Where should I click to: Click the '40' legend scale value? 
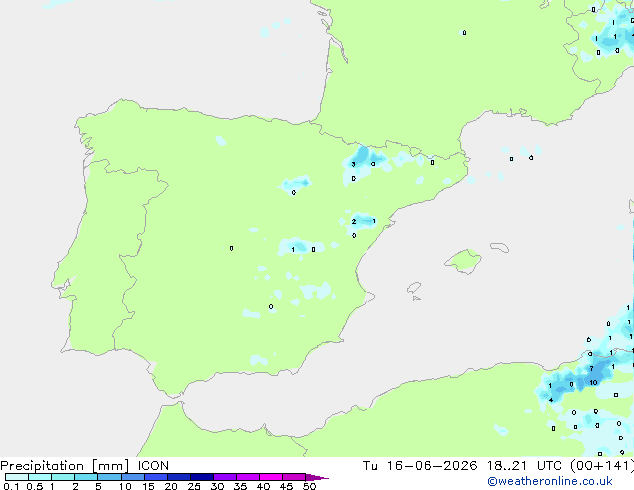point(263,486)
